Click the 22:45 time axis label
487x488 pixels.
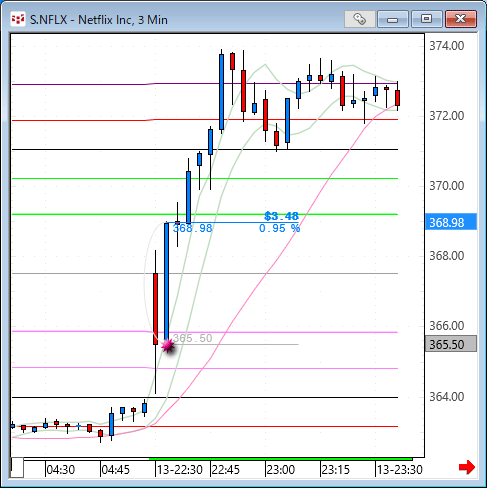226,470
